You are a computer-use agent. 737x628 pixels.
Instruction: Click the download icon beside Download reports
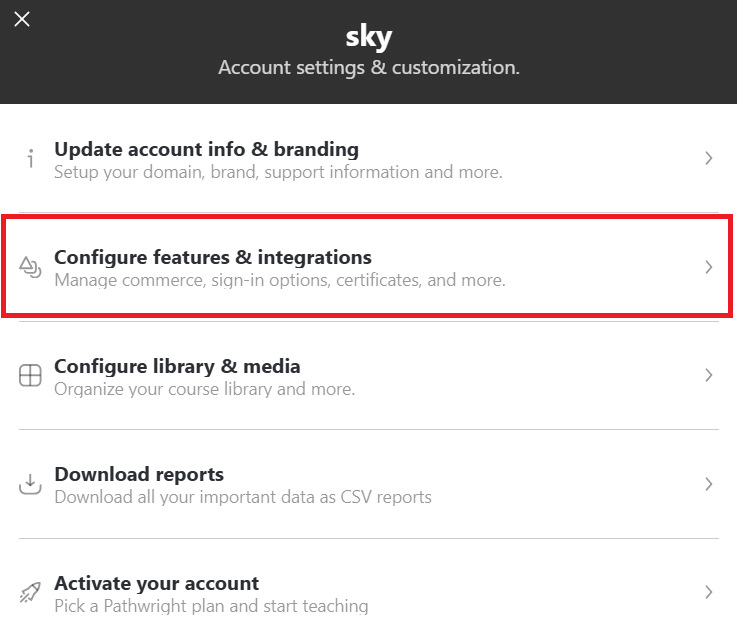30,484
